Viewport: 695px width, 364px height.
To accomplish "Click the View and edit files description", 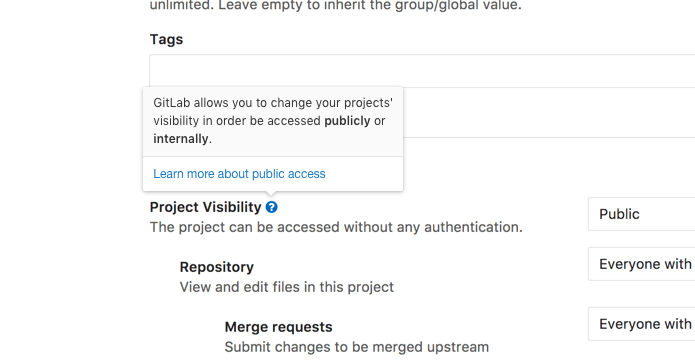I will [x=287, y=287].
